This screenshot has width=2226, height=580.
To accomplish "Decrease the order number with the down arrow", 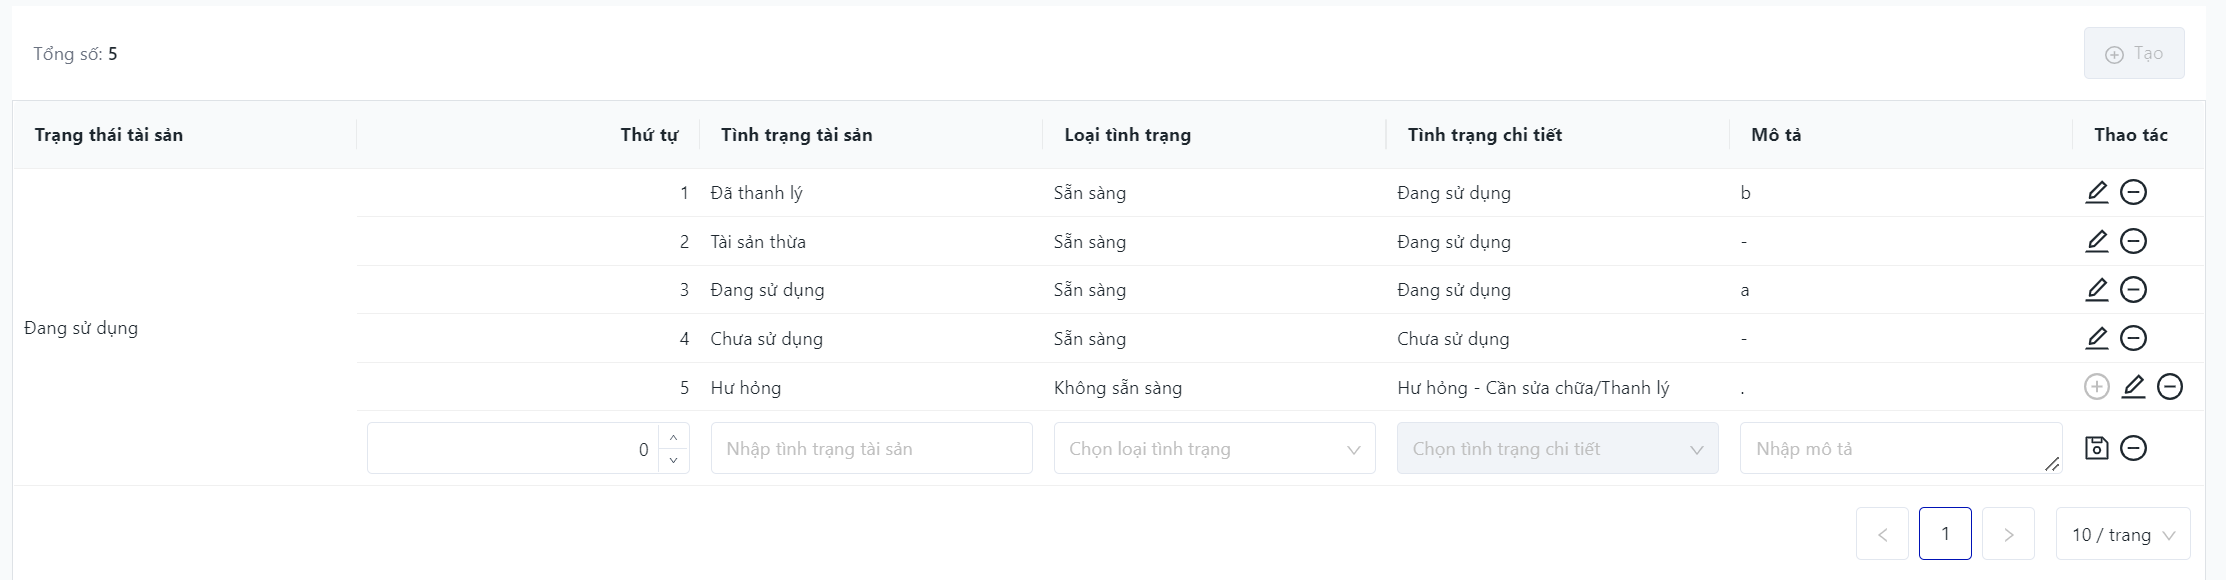I will [674, 460].
